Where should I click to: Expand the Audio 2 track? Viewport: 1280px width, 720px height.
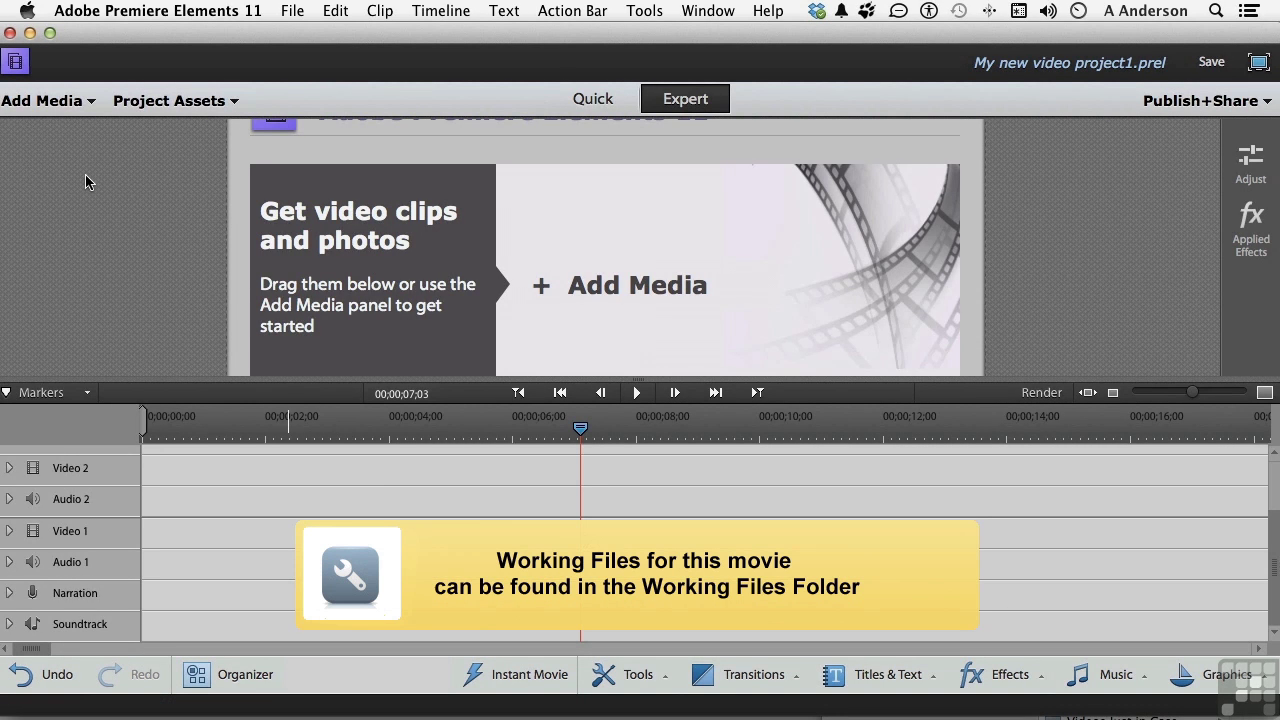tap(9, 499)
